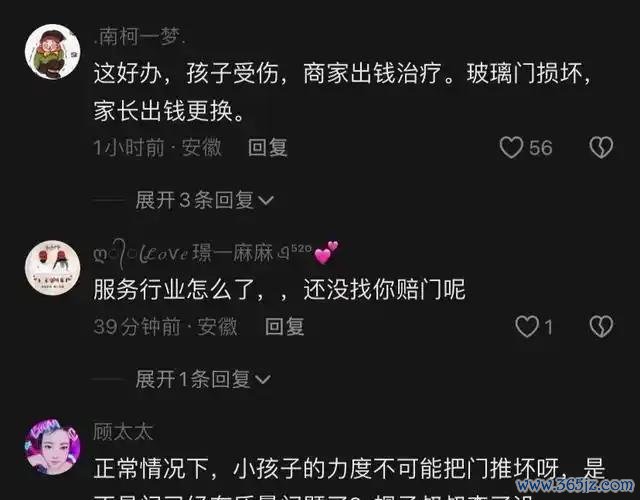Like the comment about 服务行业
Viewport: 640px width, 500px height.
click(x=527, y=327)
